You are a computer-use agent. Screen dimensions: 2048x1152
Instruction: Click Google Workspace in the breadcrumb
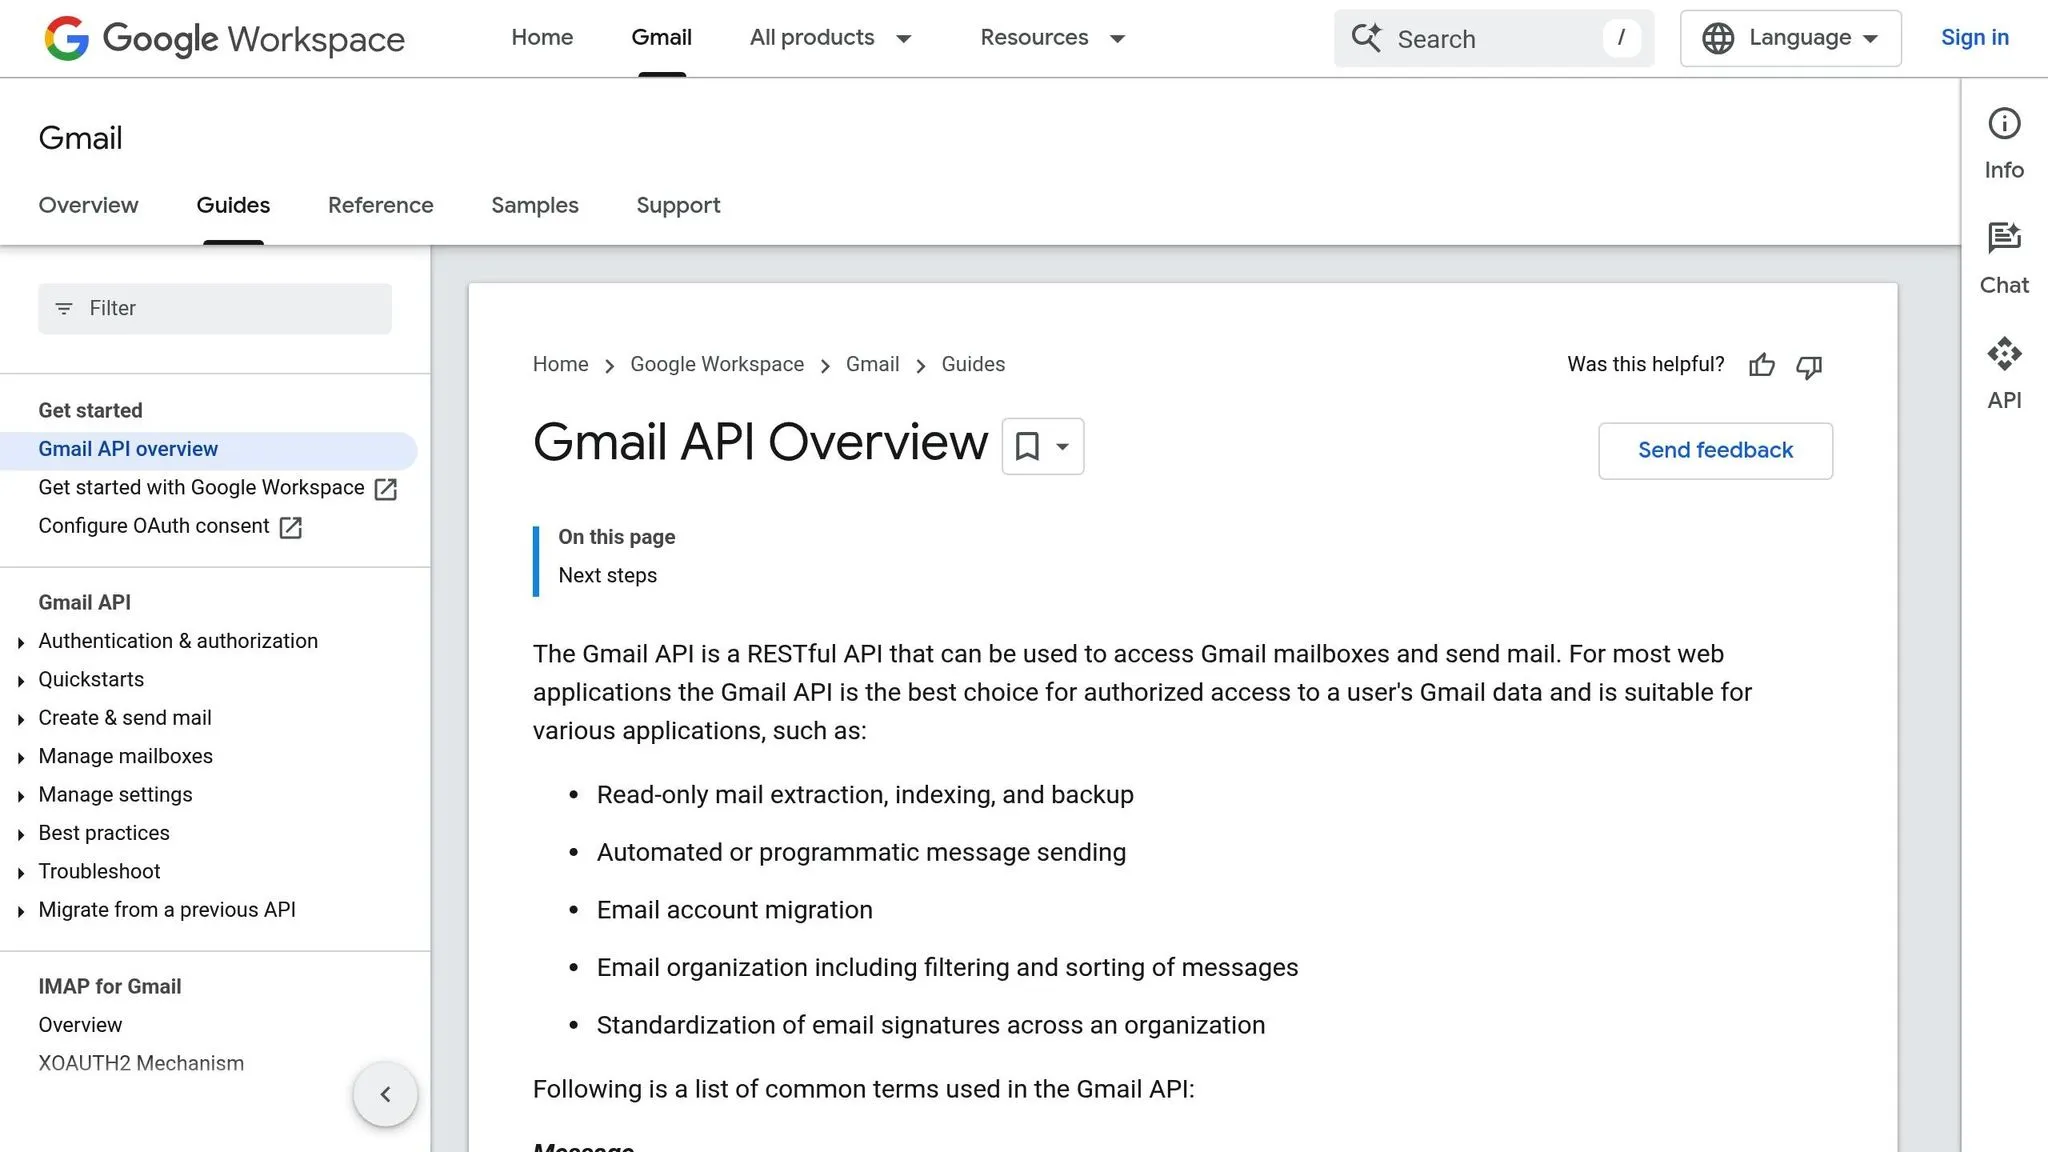point(716,365)
